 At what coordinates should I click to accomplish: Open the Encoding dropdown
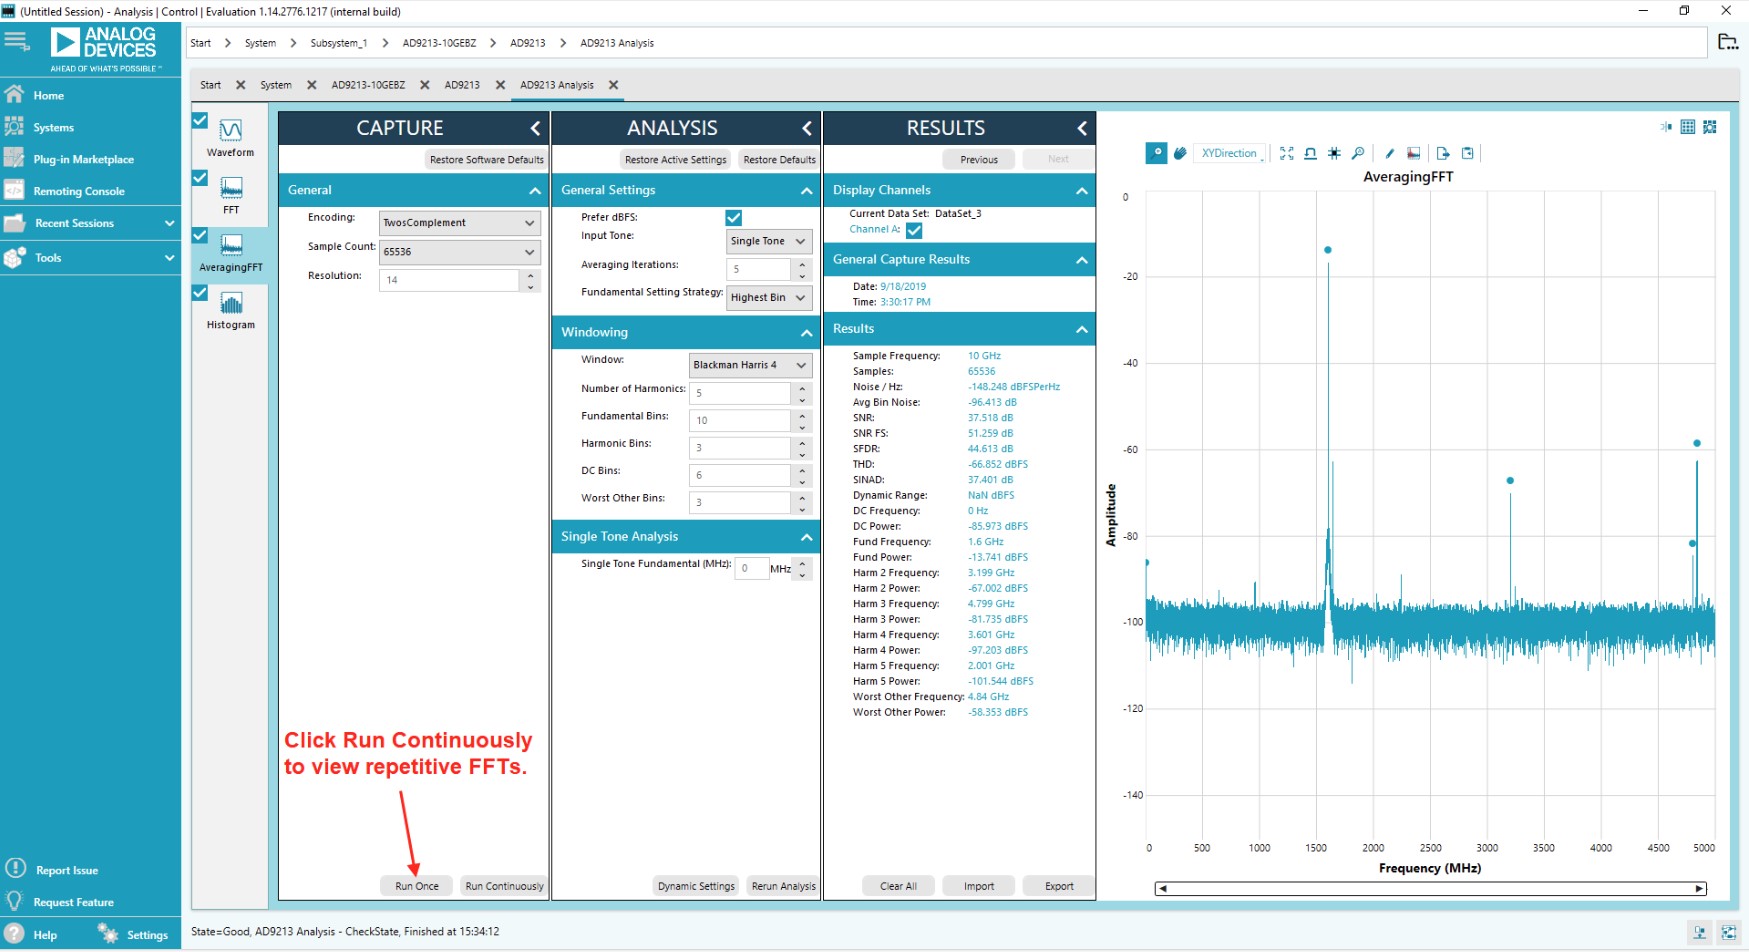click(x=459, y=222)
